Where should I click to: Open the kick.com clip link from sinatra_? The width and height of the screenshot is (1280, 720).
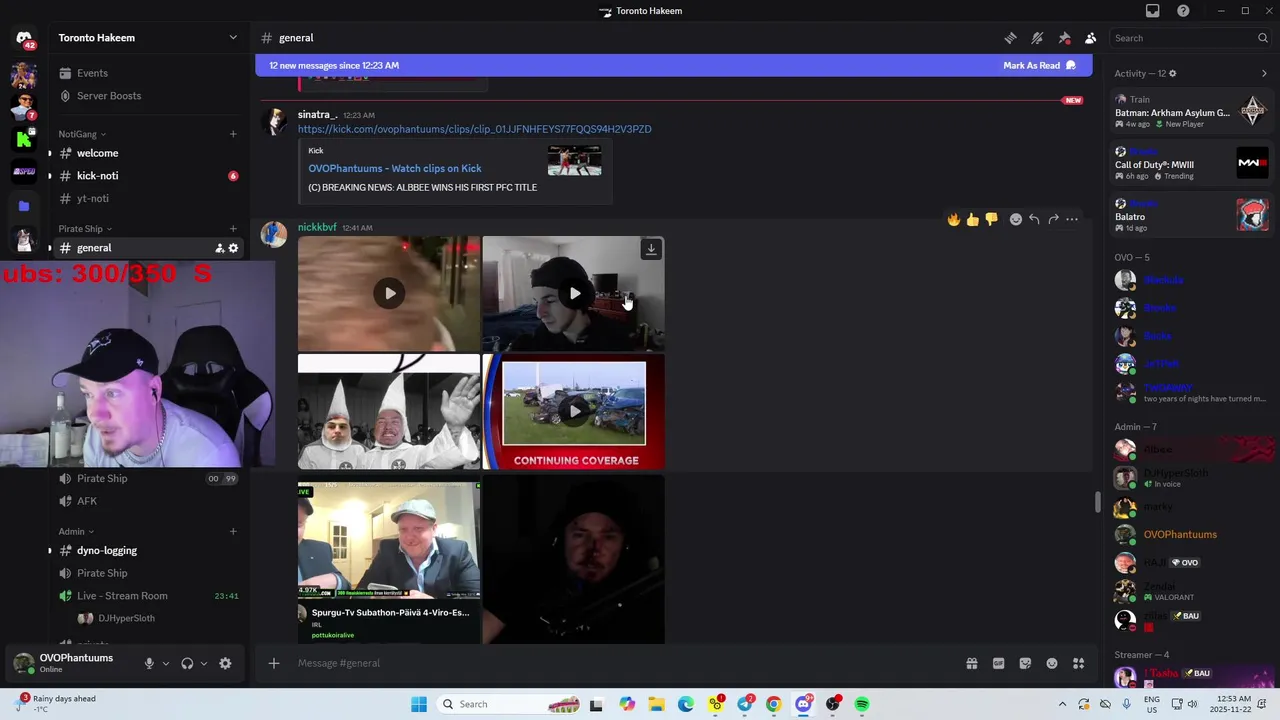point(474,129)
